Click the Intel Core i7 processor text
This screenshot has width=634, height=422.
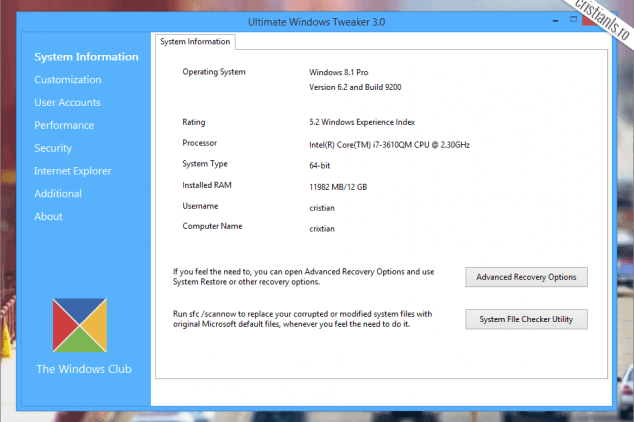coord(389,145)
